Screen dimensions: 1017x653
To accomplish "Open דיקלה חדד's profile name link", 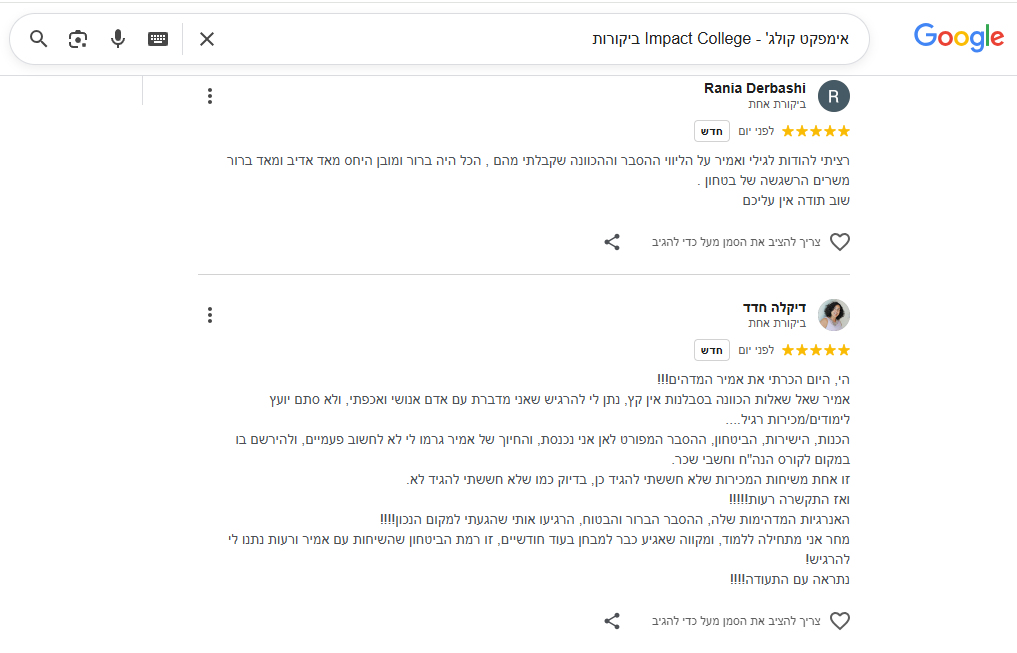I will point(774,307).
